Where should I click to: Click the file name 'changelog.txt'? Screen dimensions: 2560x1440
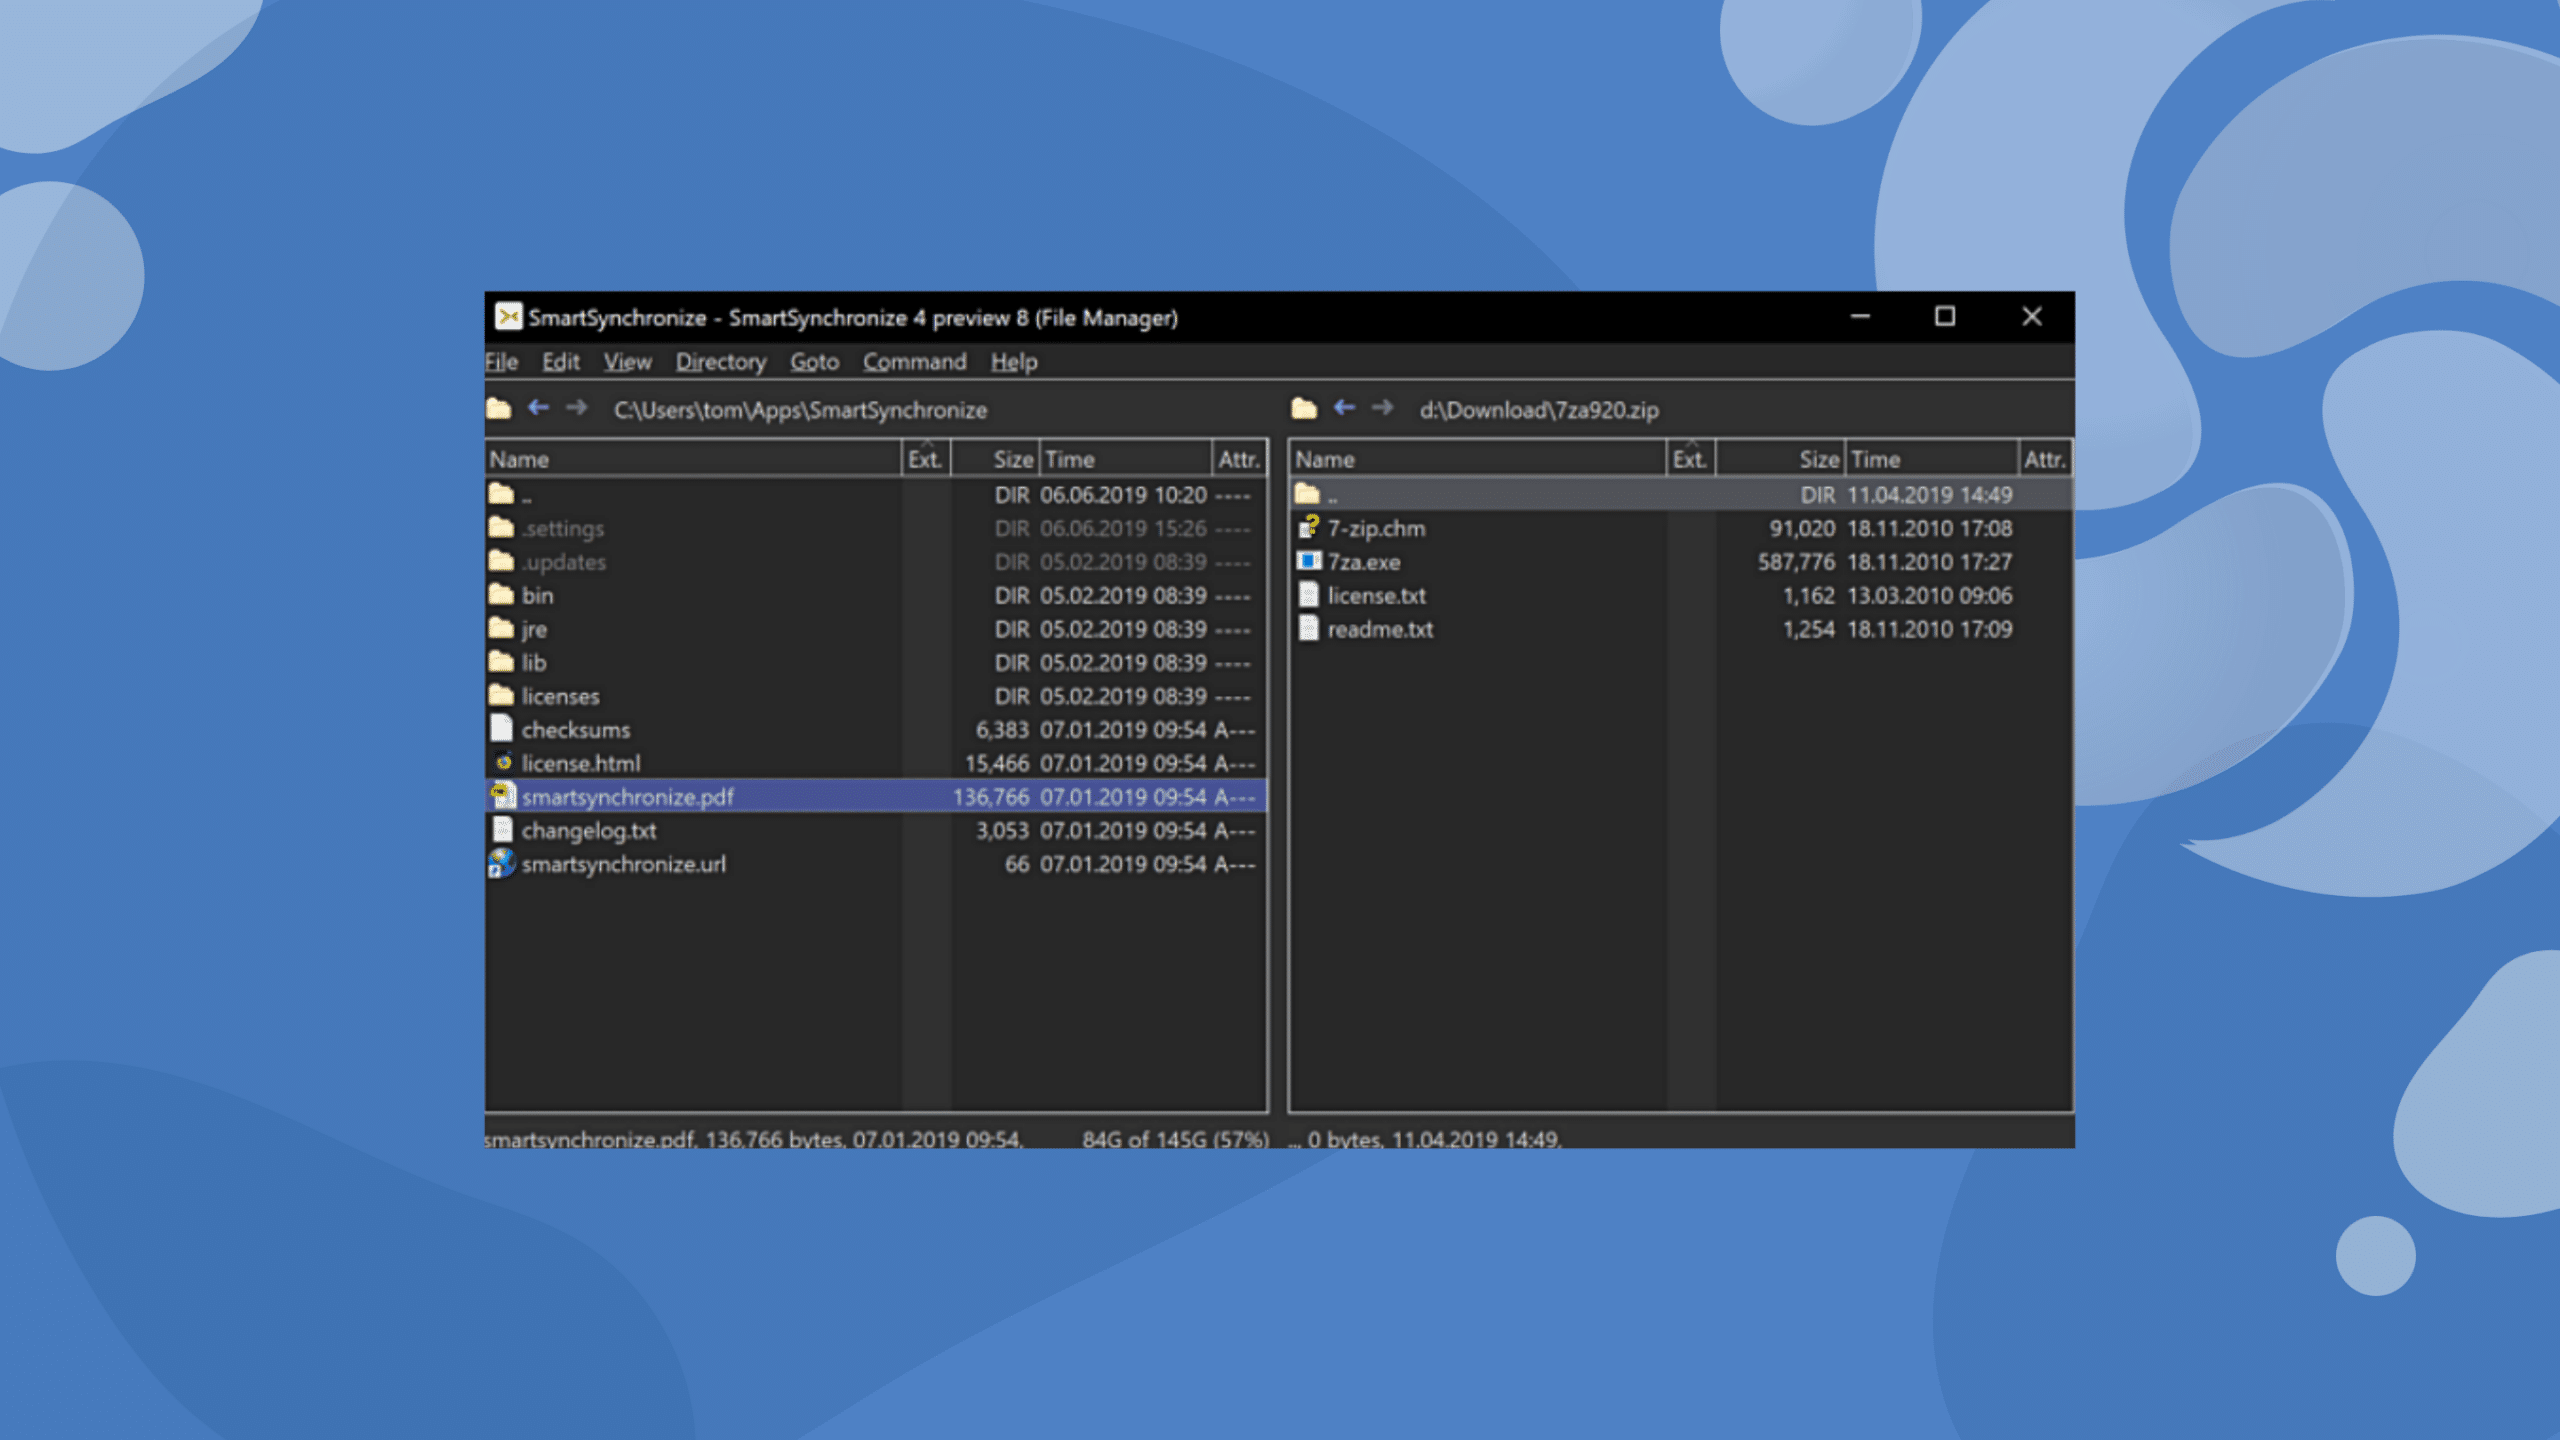[x=589, y=831]
